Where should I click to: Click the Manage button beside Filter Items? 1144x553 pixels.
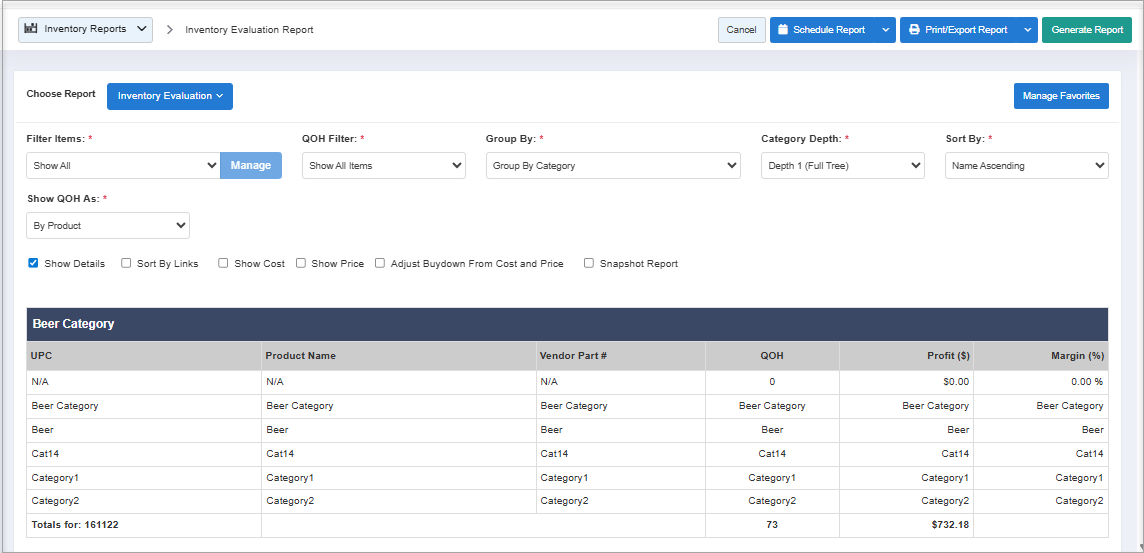pyautogui.click(x=250, y=166)
